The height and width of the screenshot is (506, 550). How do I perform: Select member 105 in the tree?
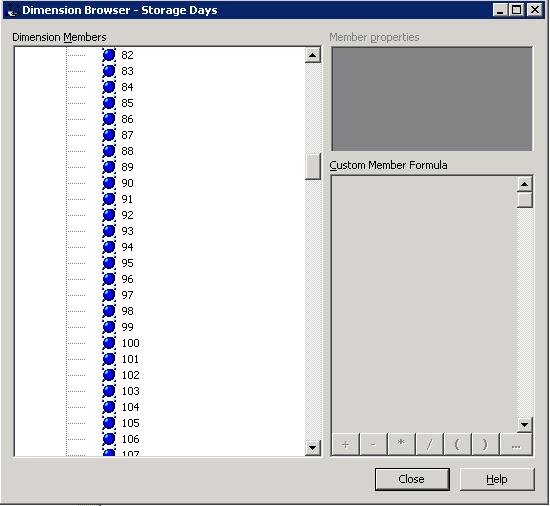pos(130,423)
